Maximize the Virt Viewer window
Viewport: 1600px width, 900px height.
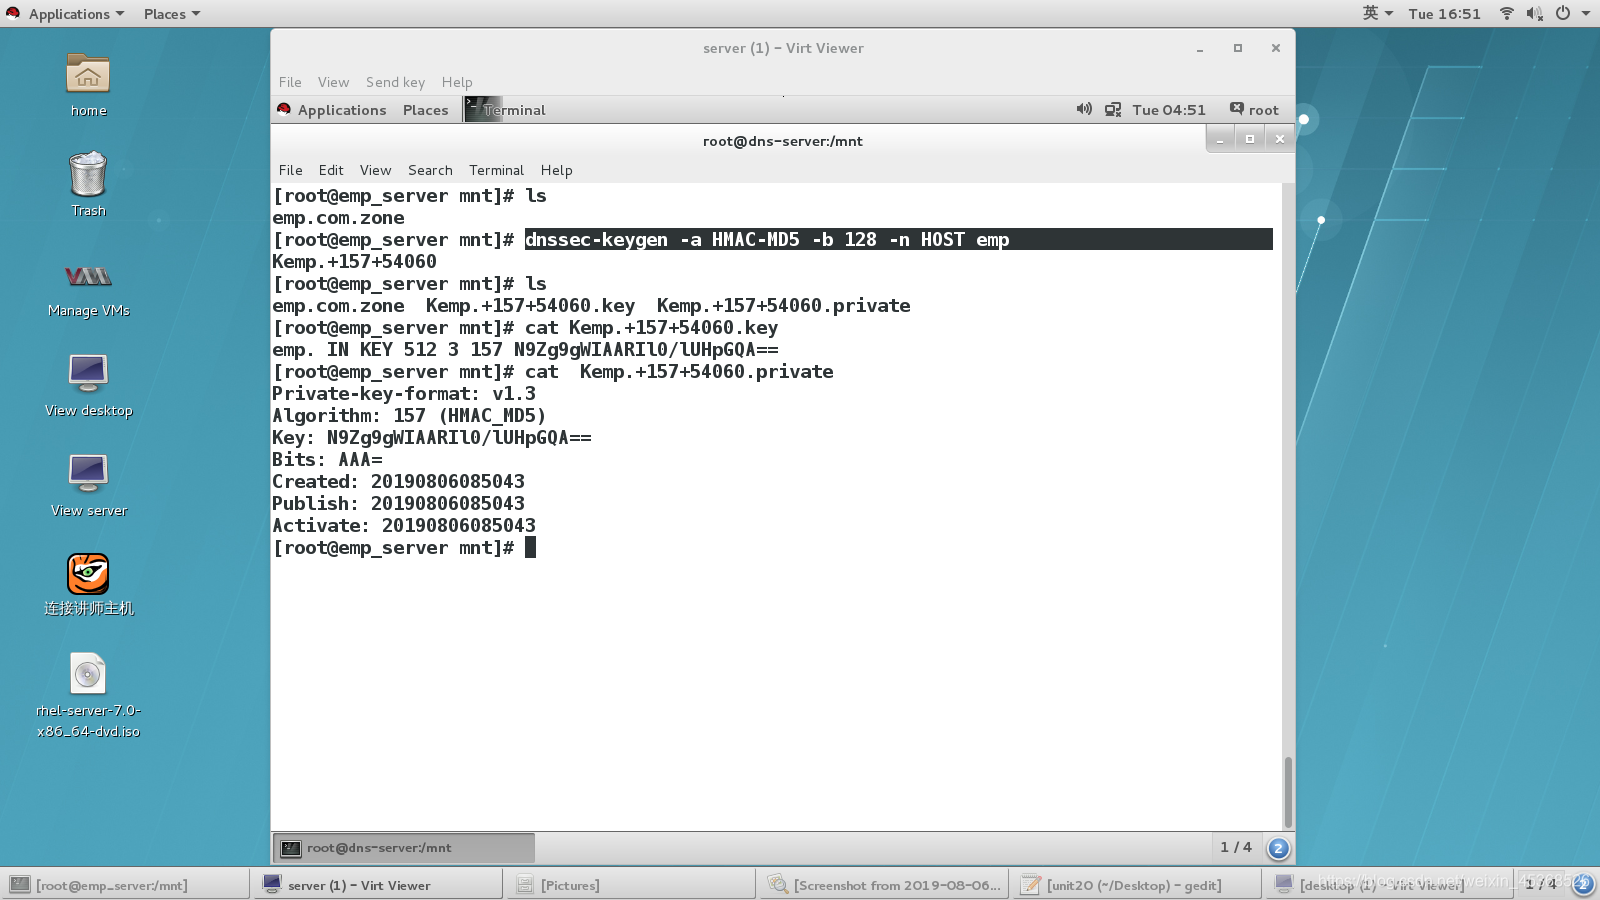(x=1238, y=48)
